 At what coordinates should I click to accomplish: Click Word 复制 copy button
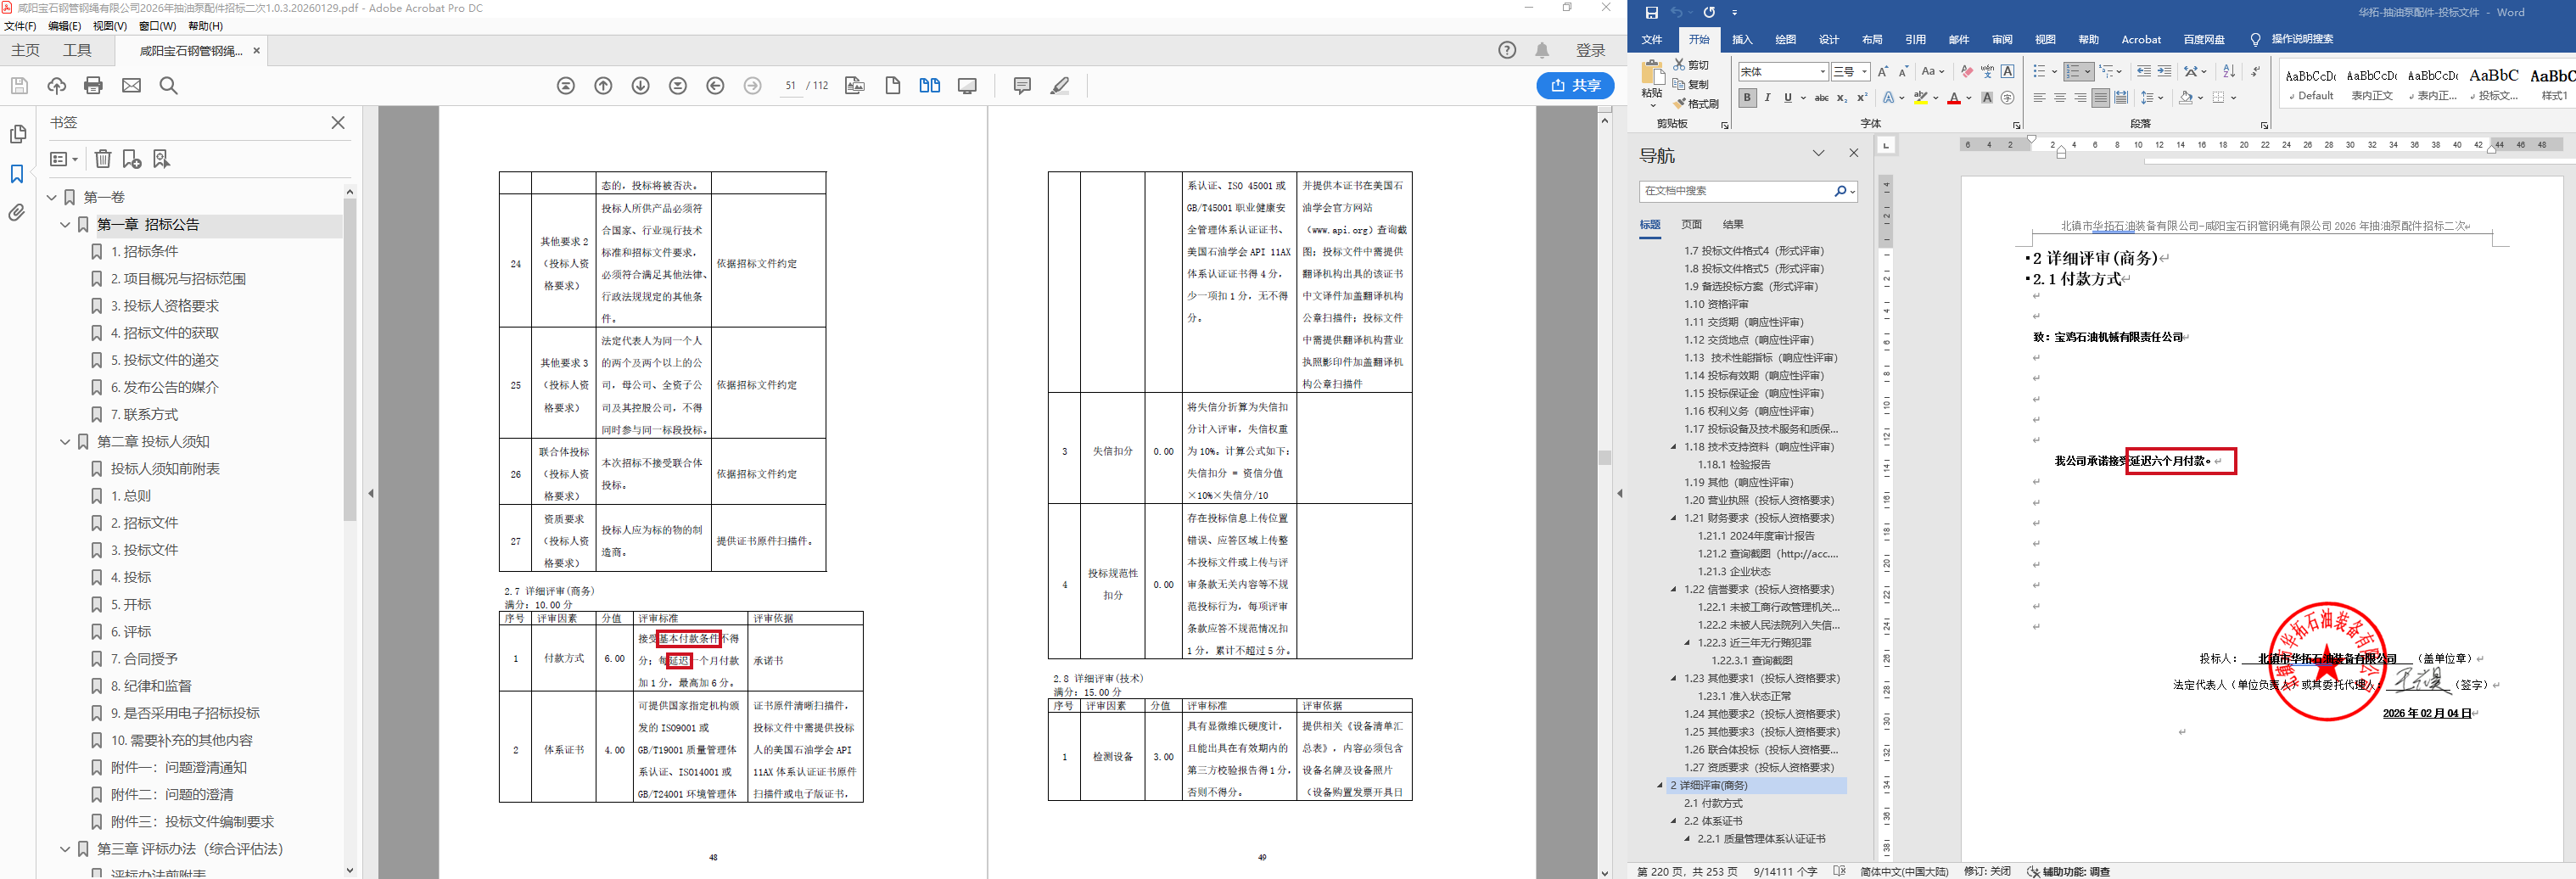coord(1692,84)
